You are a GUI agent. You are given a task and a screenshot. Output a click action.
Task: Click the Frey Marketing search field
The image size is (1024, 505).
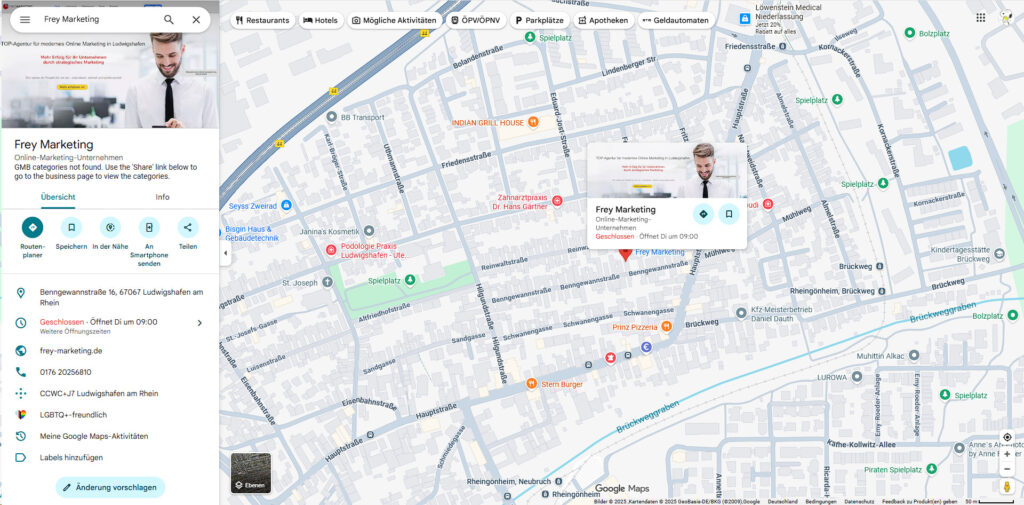tap(95, 19)
